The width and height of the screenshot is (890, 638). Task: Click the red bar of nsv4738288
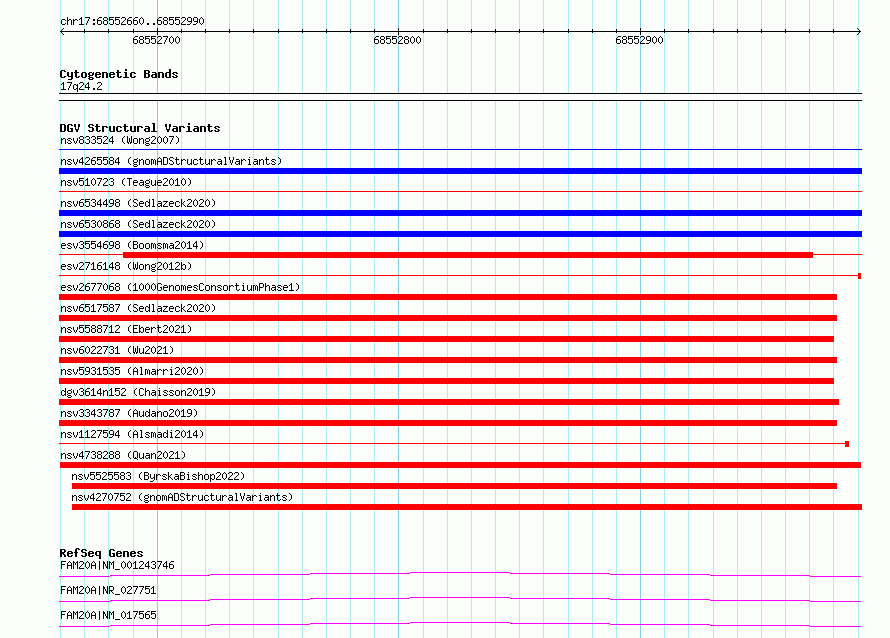pyautogui.click(x=460, y=465)
